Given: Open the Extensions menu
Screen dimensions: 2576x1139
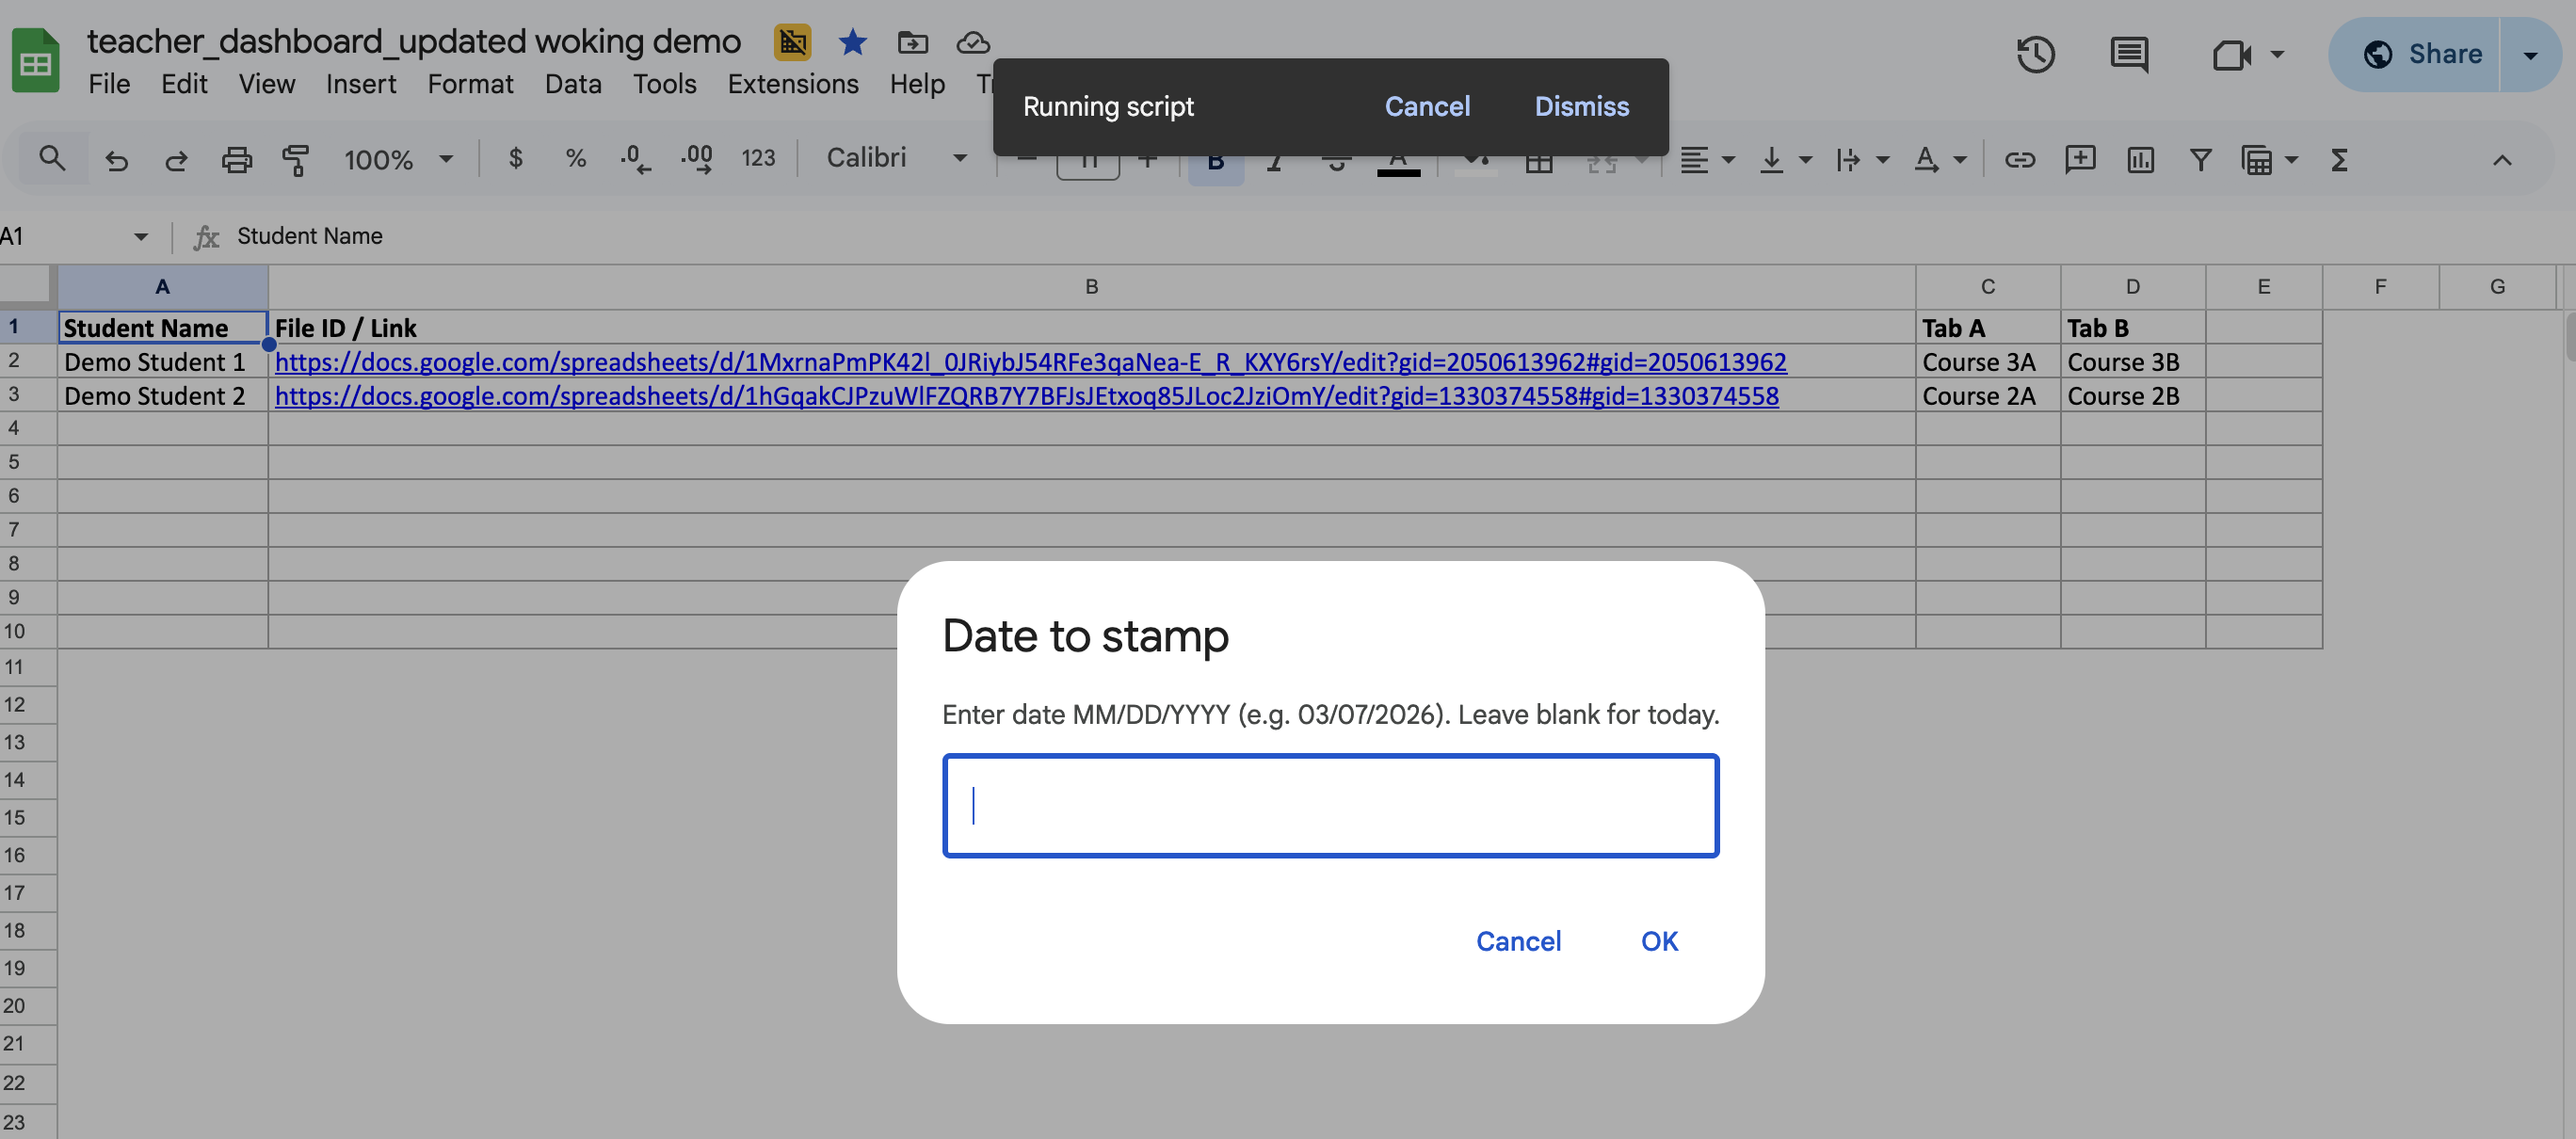Looking at the screenshot, I should click(792, 84).
